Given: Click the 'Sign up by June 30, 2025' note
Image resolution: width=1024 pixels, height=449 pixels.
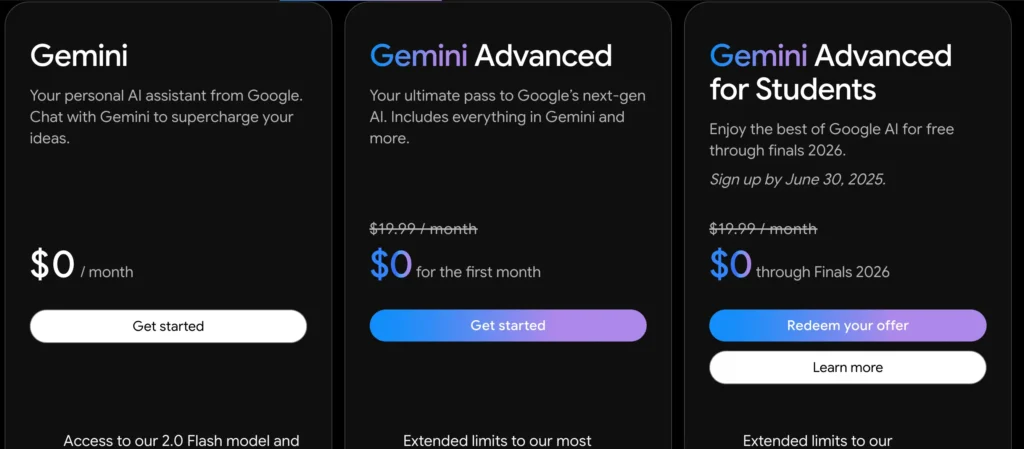Looking at the screenshot, I should [797, 179].
